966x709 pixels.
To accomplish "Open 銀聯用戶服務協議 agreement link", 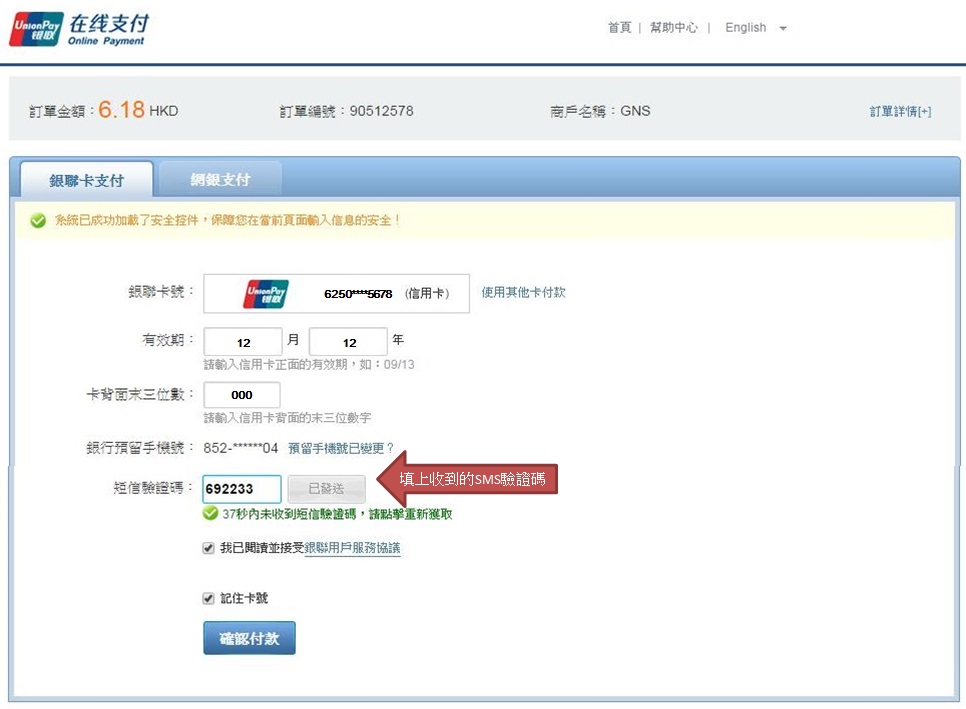I will [352, 548].
